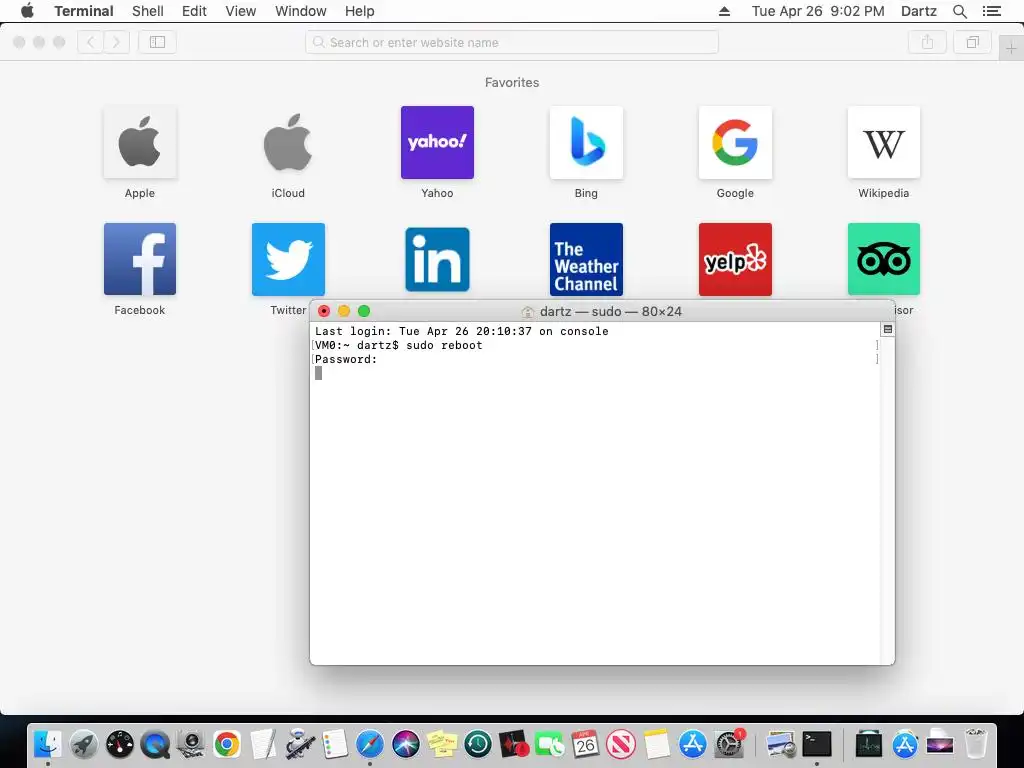This screenshot has width=1024, height=768.
Task: Open Calendar showing 26 in Dock
Action: 585,744
